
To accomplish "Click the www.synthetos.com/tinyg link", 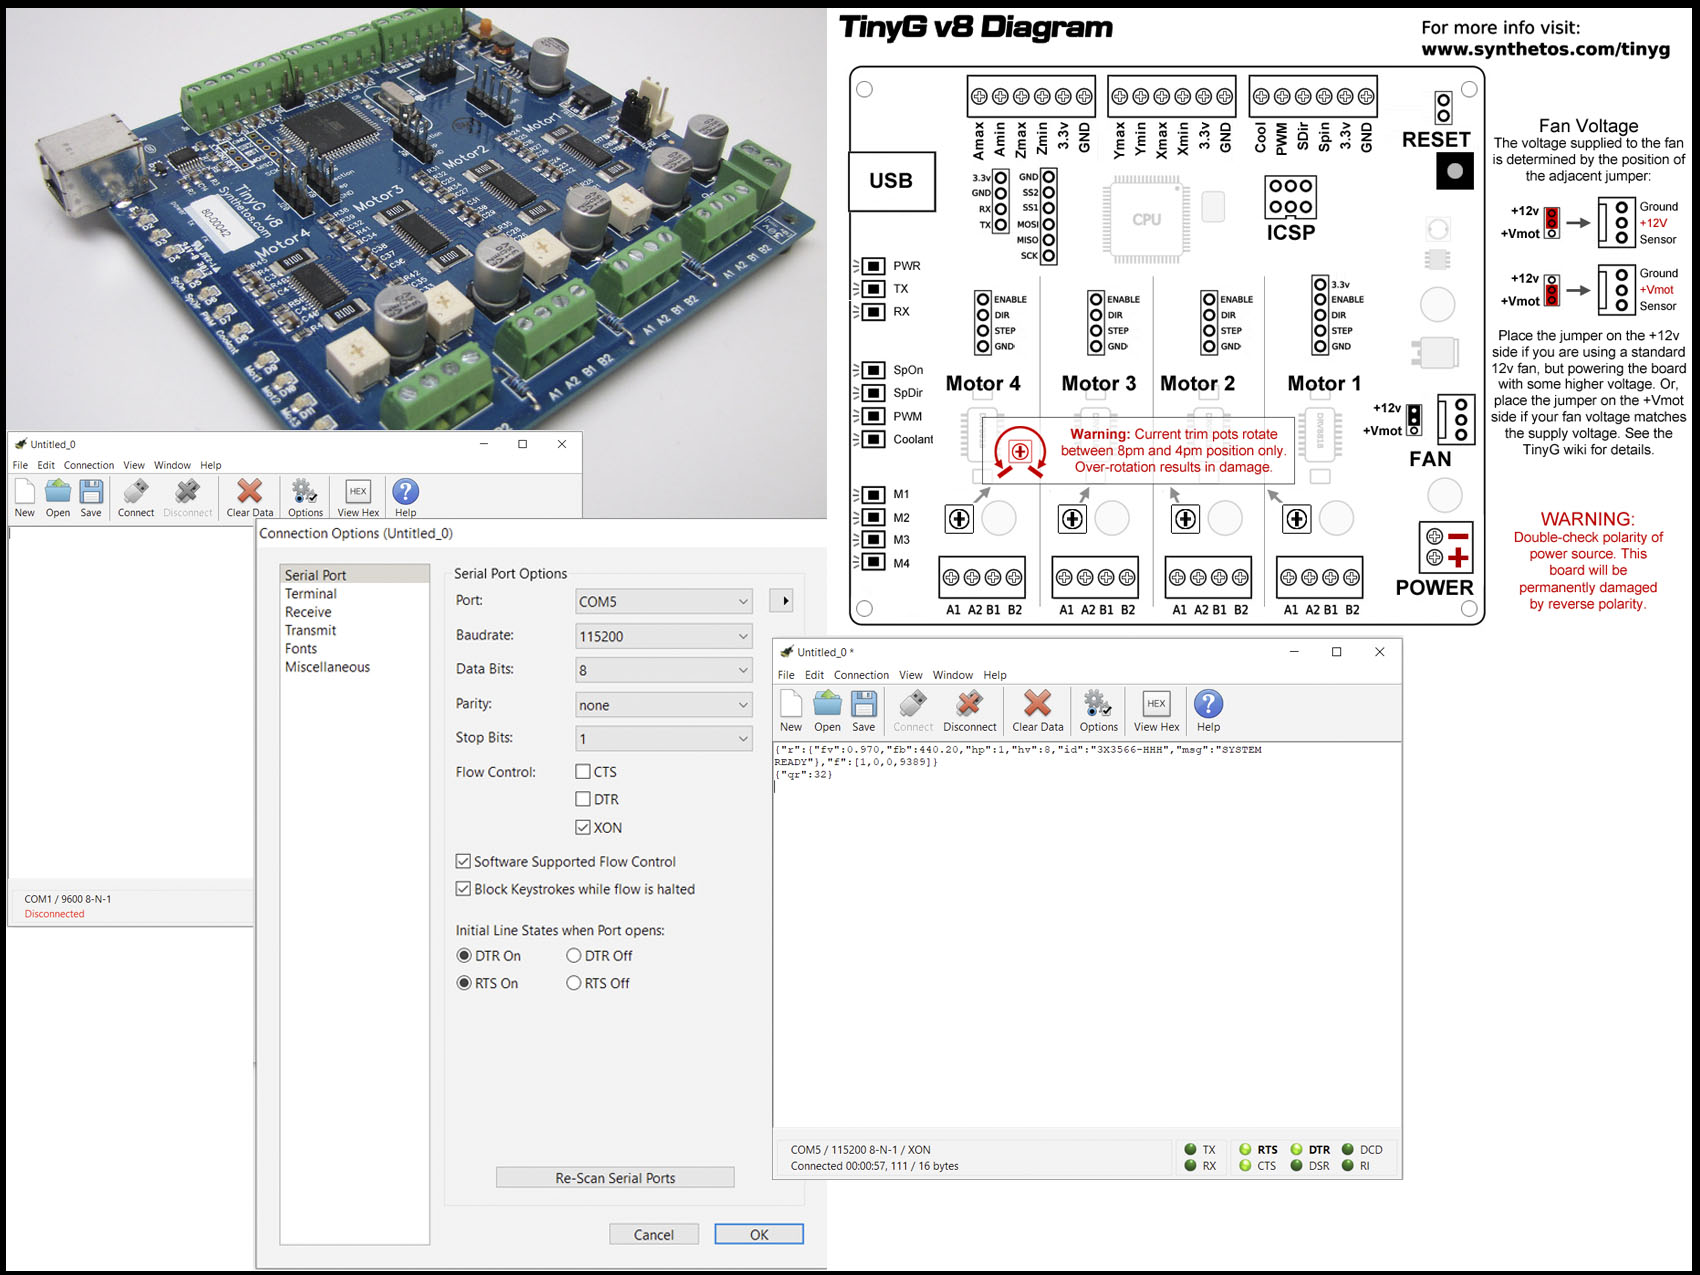I will (x=1545, y=49).
